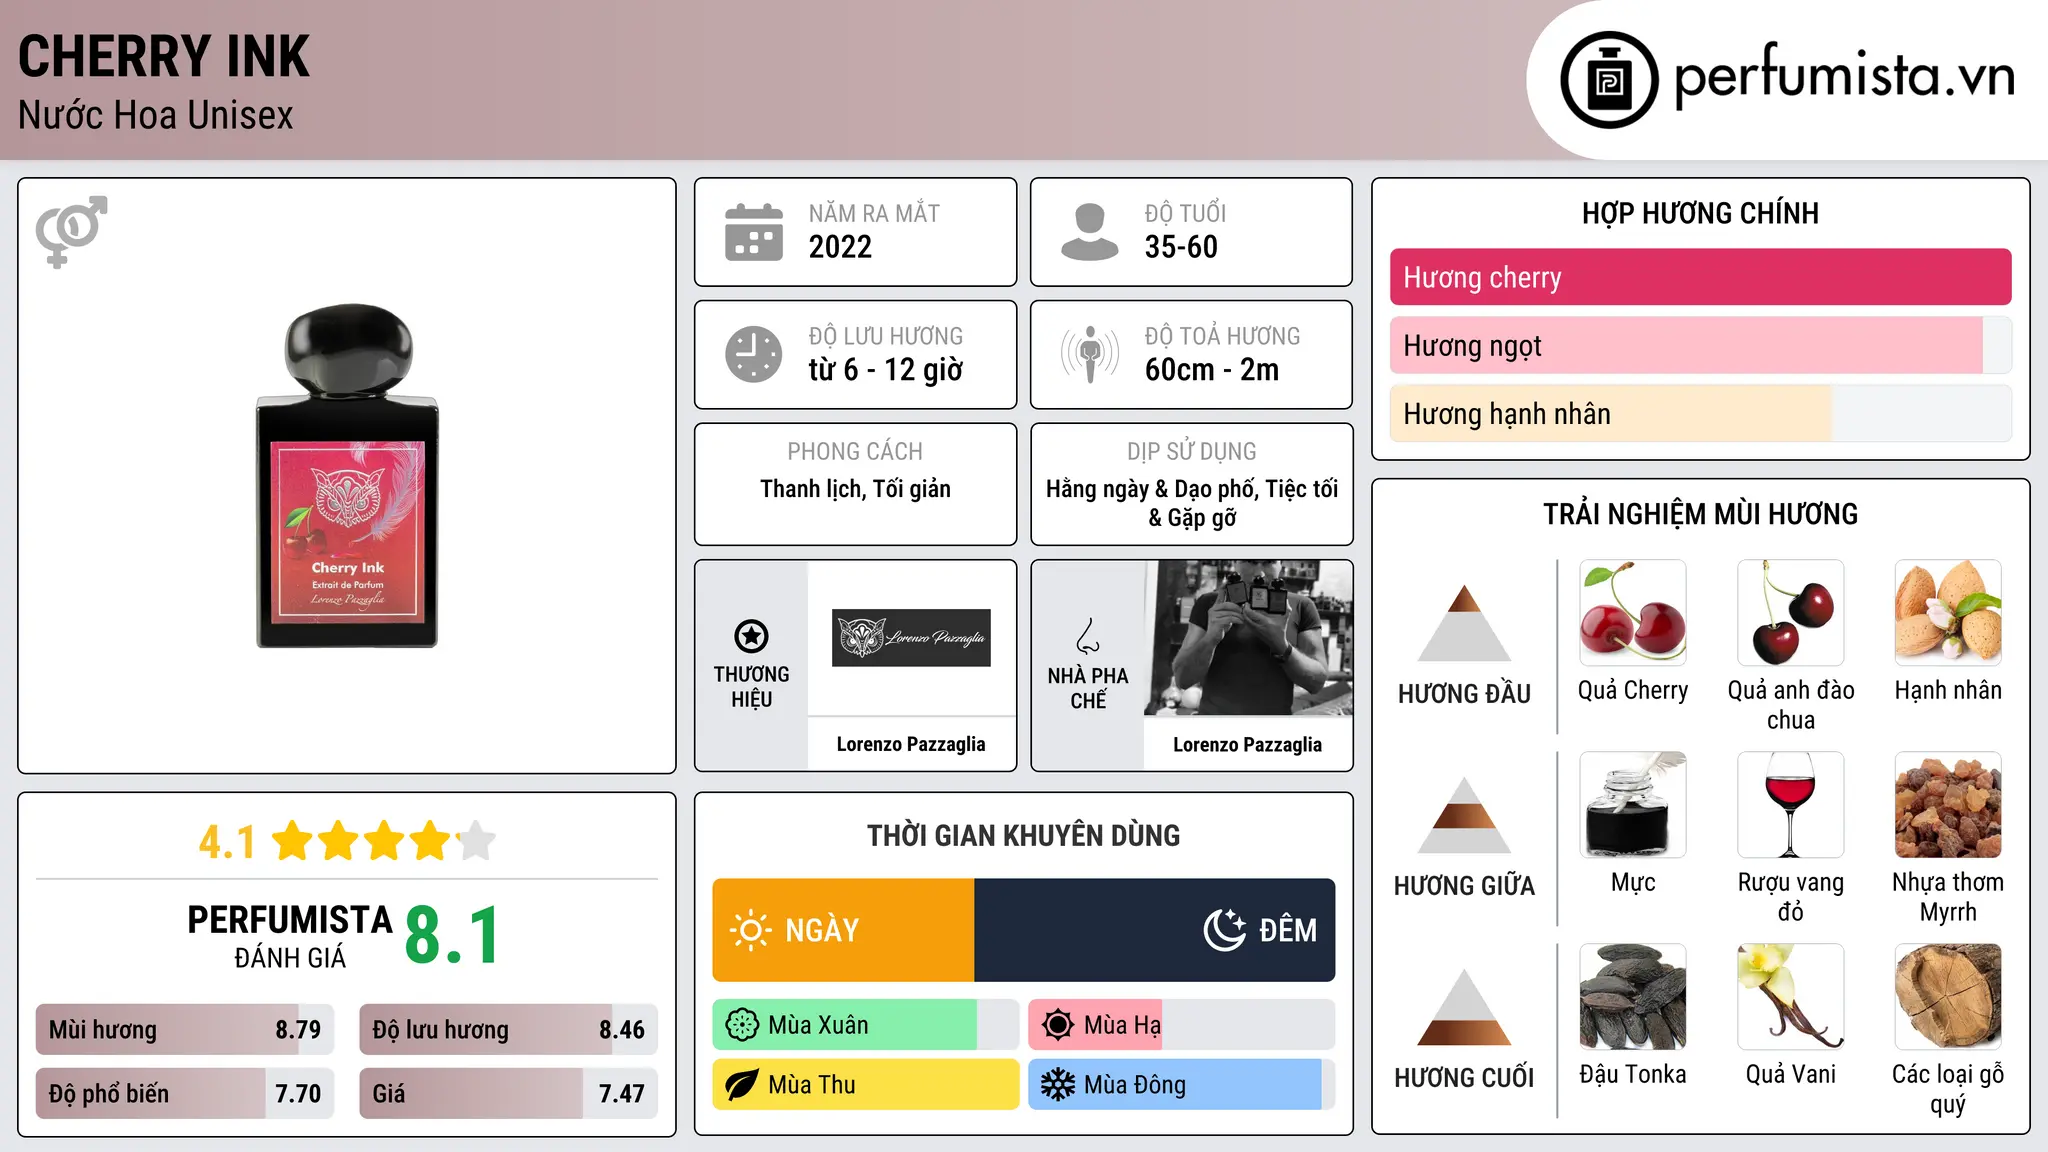2048x1152 pixels.
Task: Click the pyramid icon above Hương đầu
Action: [x=1464, y=623]
